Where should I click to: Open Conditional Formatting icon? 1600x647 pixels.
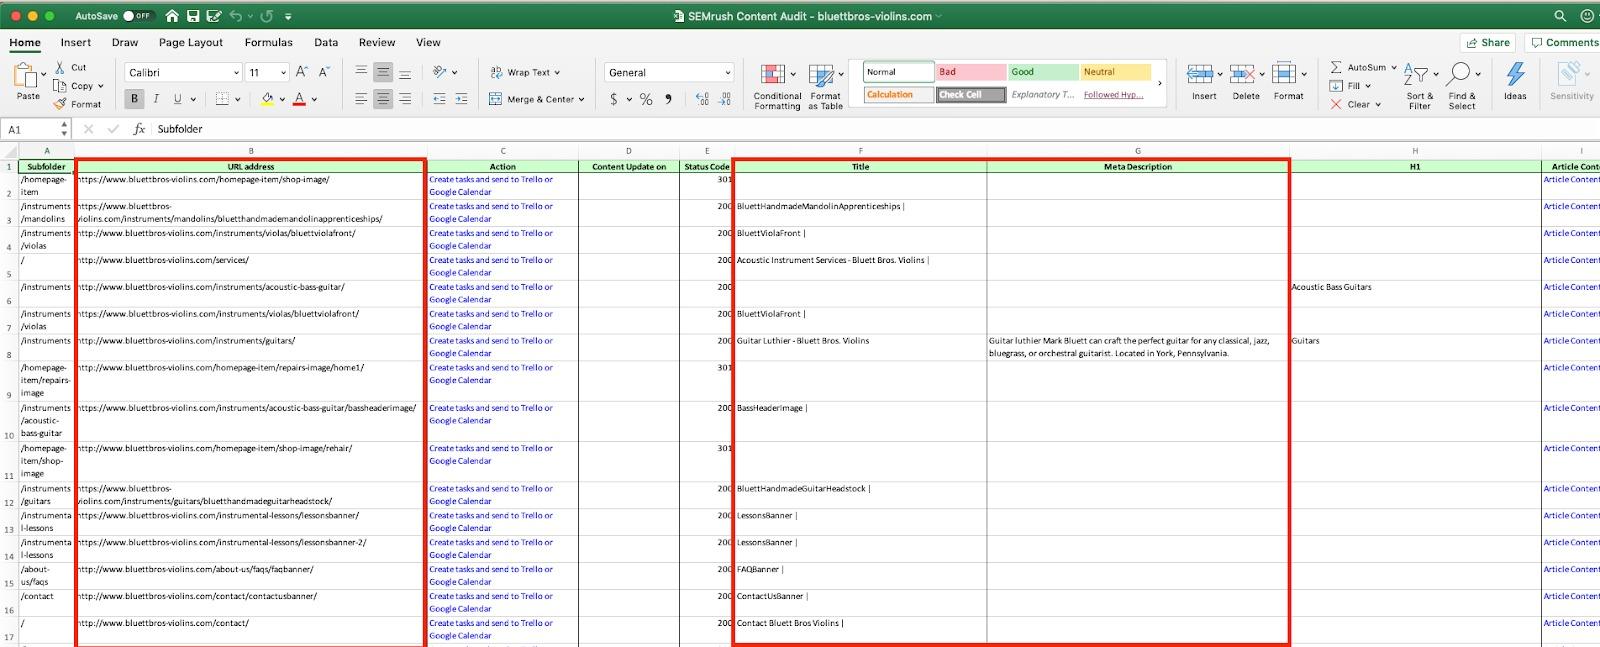point(772,76)
